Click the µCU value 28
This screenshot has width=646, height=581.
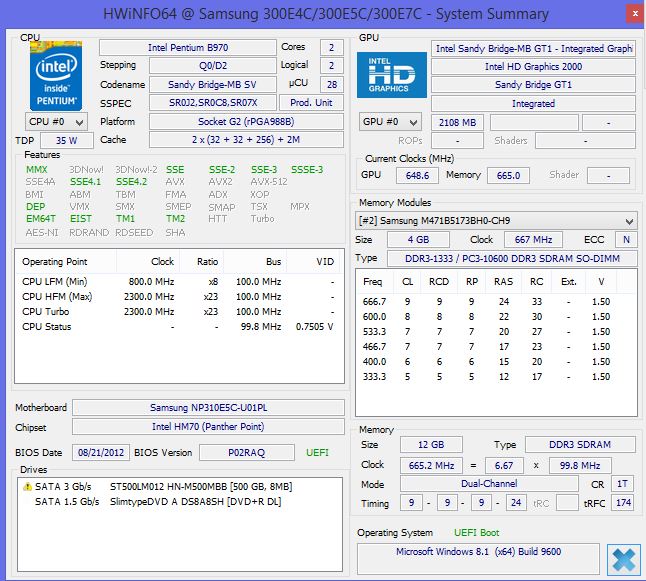[x=331, y=84]
